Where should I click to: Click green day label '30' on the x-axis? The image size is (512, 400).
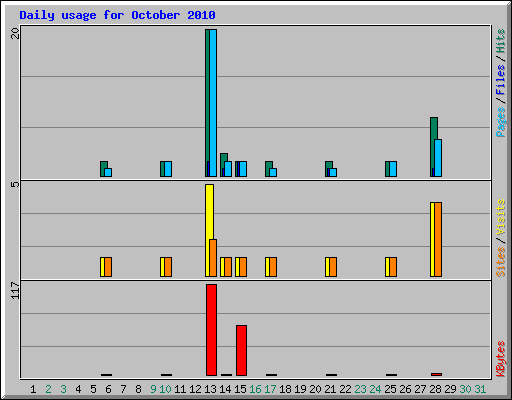pos(465,389)
